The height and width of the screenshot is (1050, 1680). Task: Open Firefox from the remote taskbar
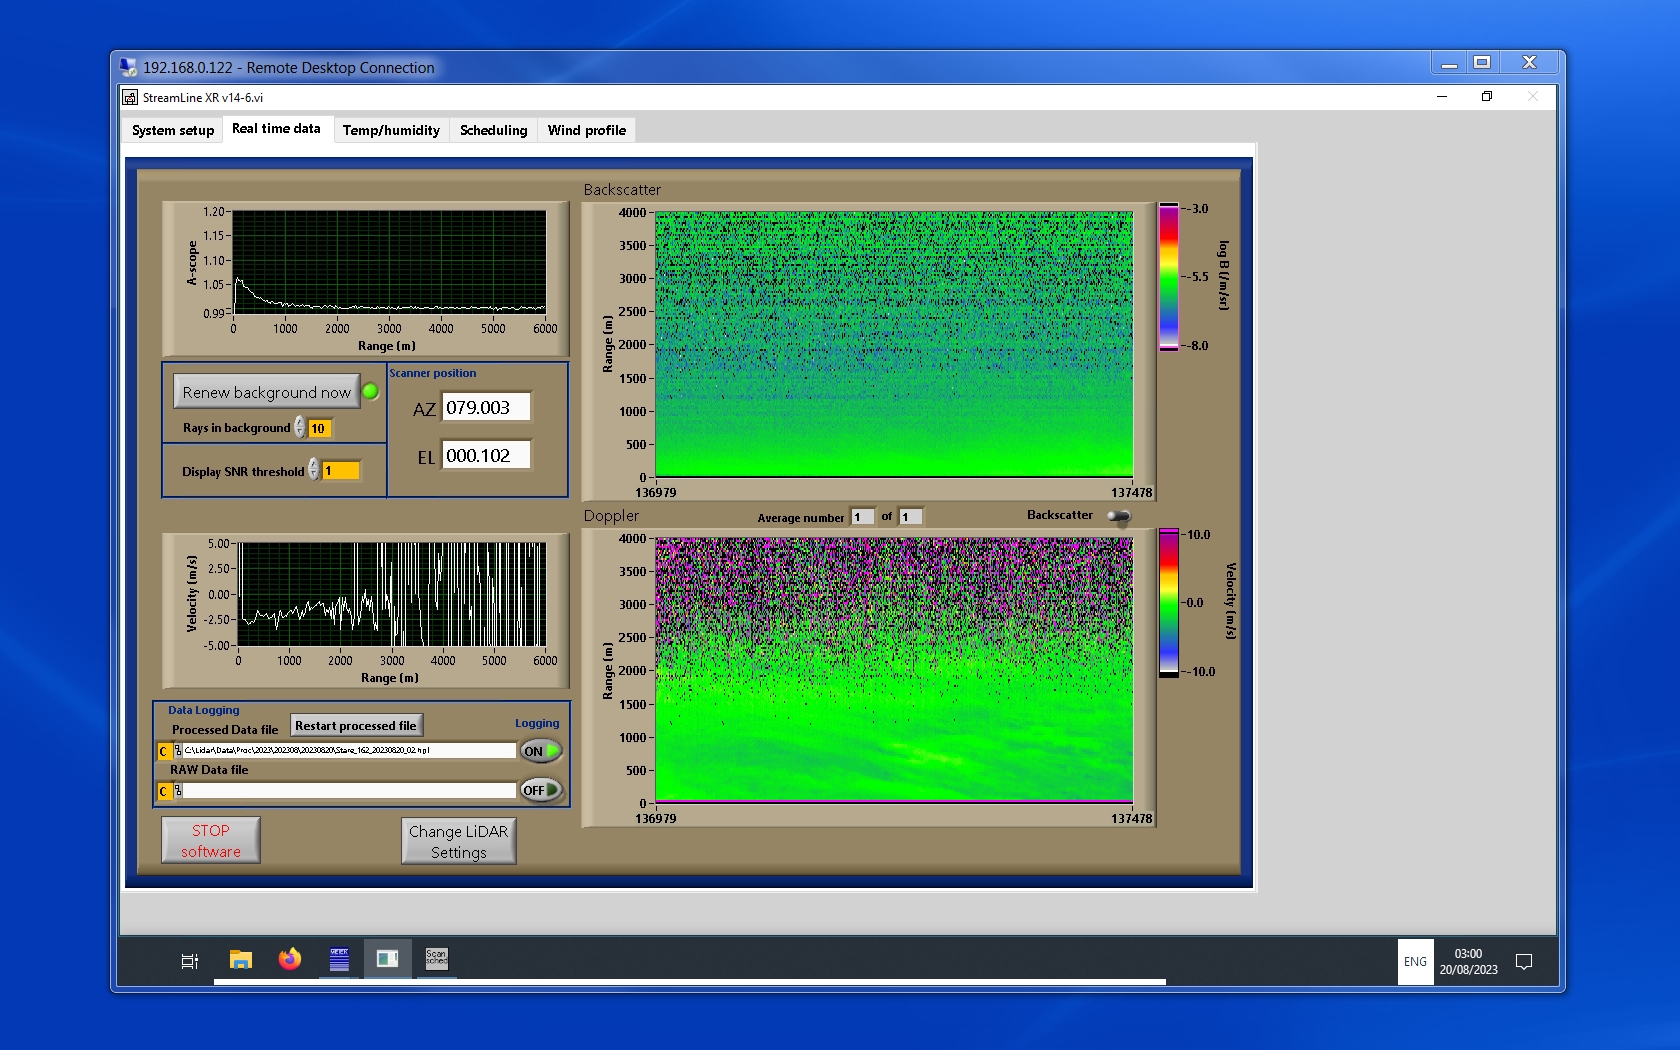tap(290, 960)
